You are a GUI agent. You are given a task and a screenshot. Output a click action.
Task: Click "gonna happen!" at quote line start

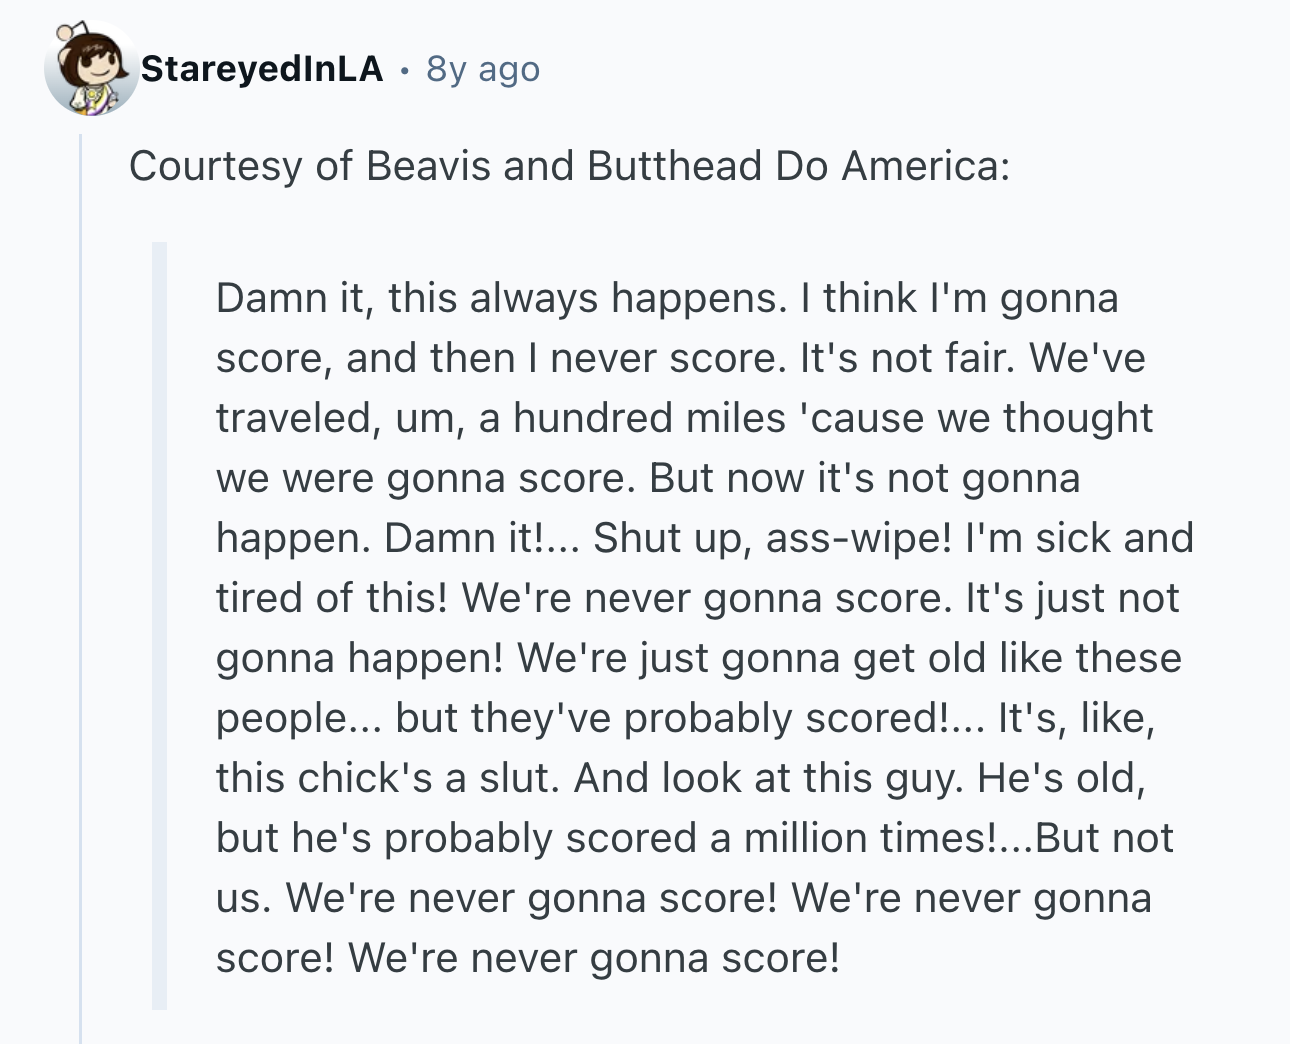point(361,658)
